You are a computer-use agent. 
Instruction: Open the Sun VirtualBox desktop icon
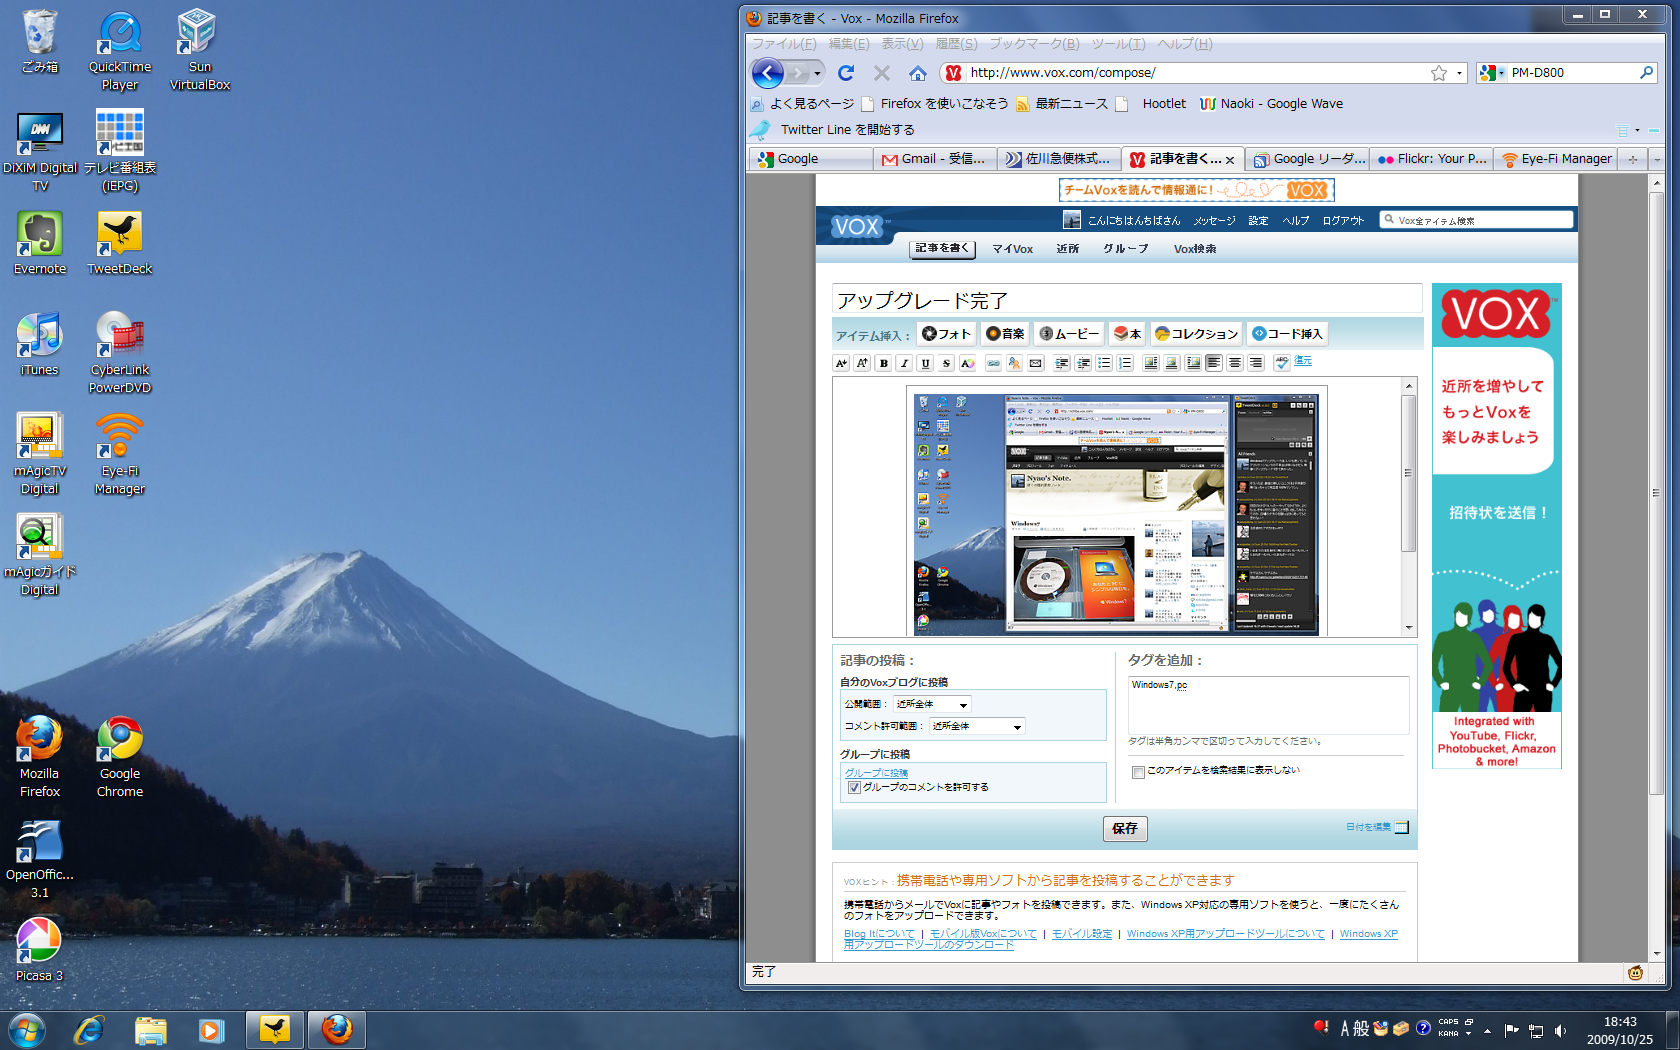click(199, 50)
